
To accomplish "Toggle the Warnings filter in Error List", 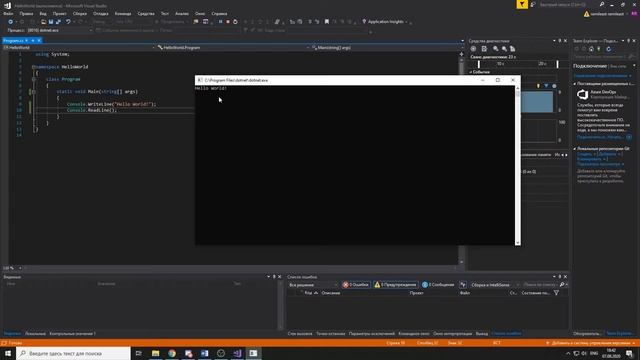I will pyautogui.click(x=396, y=284).
